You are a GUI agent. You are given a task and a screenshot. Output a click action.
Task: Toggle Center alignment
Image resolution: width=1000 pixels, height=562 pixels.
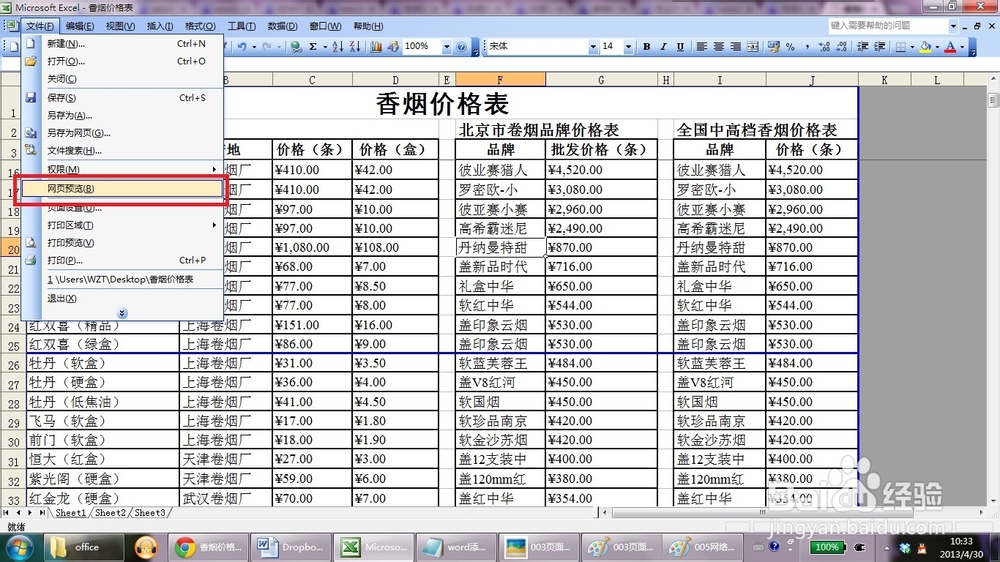tap(718, 47)
